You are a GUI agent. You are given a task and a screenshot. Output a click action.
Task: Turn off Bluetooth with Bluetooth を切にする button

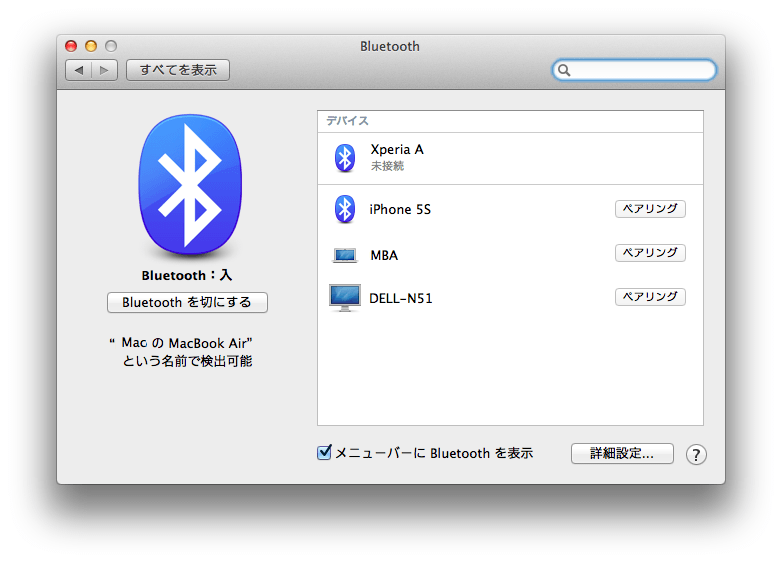point(187,302)
